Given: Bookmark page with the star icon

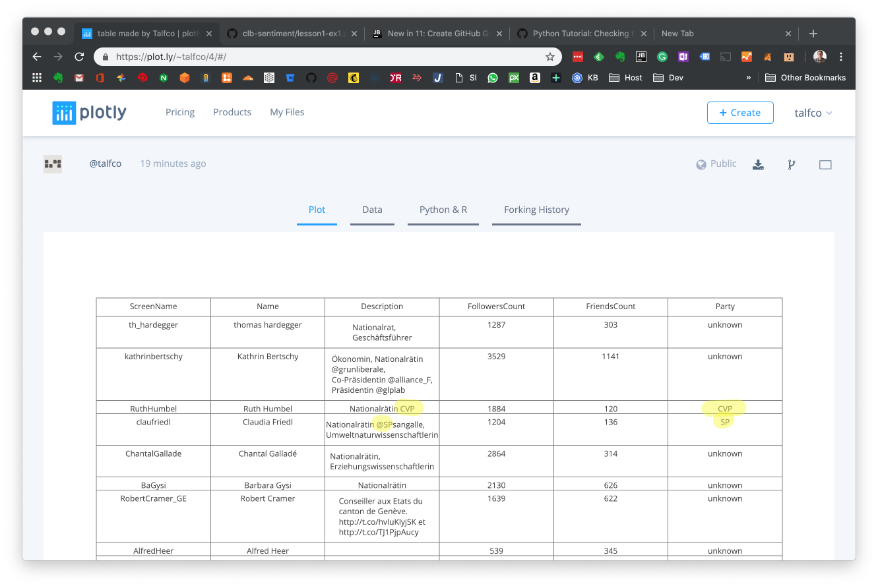Looking at the screenshot, I should (x=549, y=57).
